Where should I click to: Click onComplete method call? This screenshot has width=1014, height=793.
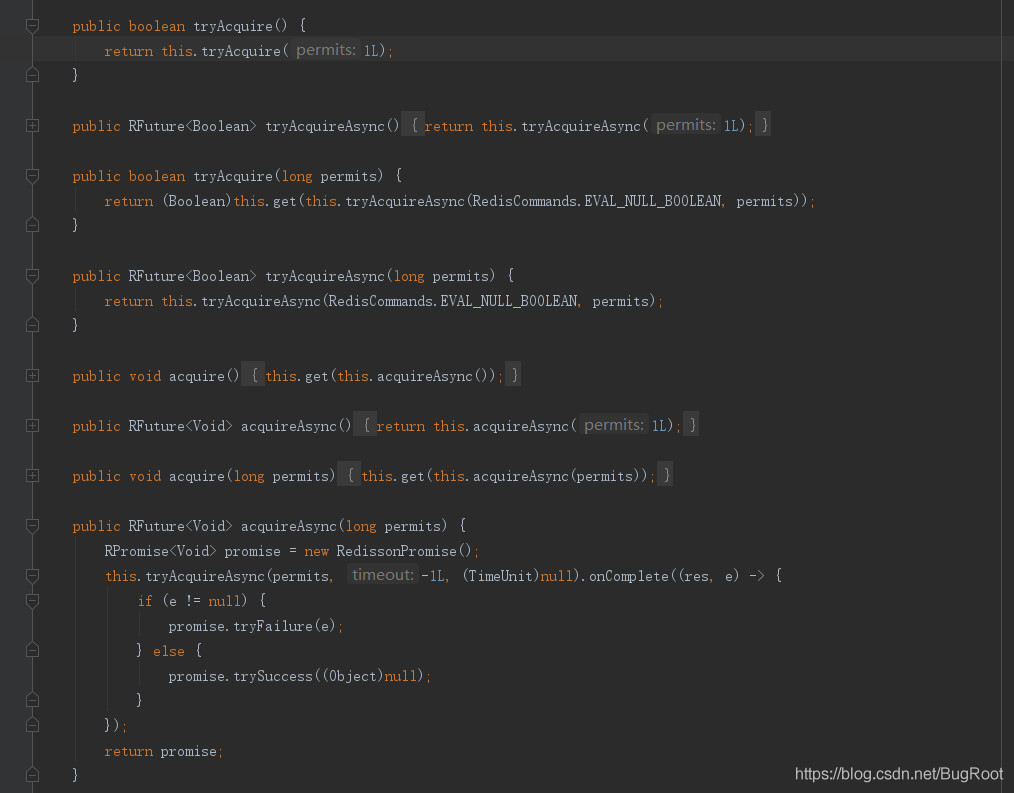tap(629, 576)
